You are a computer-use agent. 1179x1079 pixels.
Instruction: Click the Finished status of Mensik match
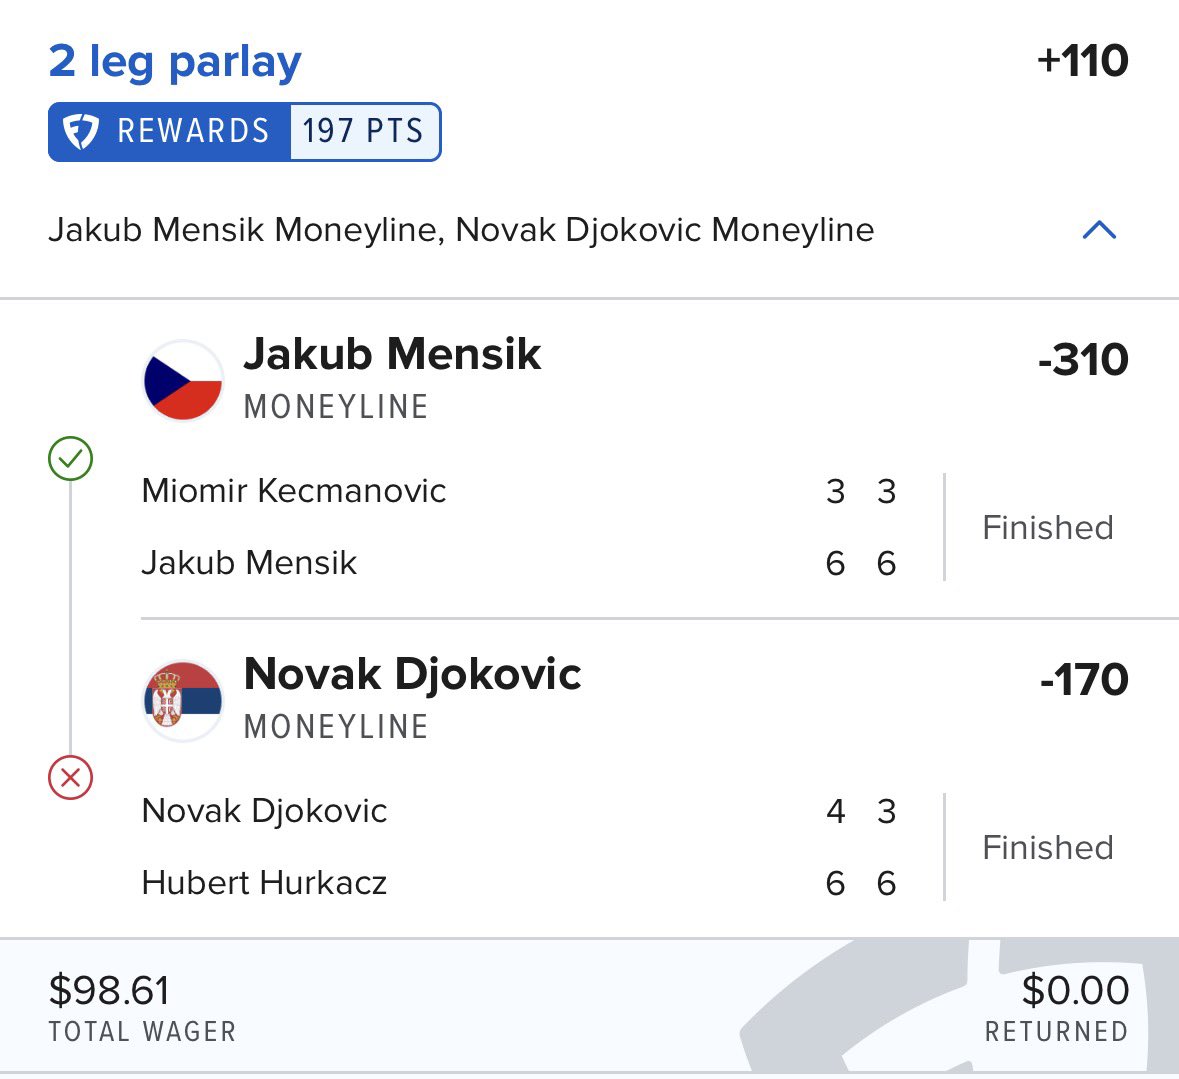[1047, 527]
